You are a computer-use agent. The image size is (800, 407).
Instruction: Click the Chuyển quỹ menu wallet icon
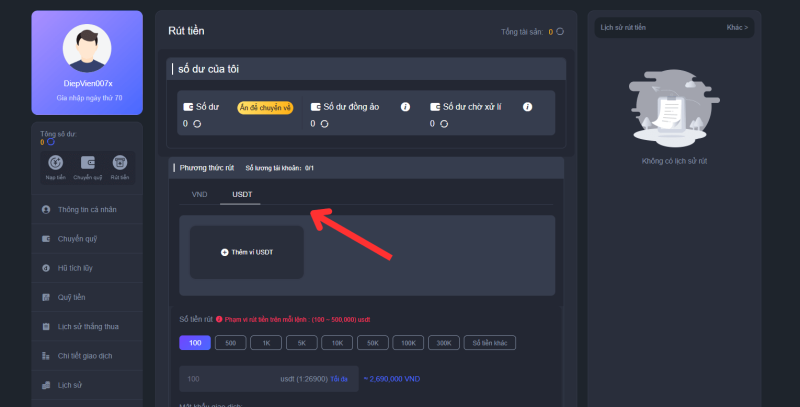[46, 239]
